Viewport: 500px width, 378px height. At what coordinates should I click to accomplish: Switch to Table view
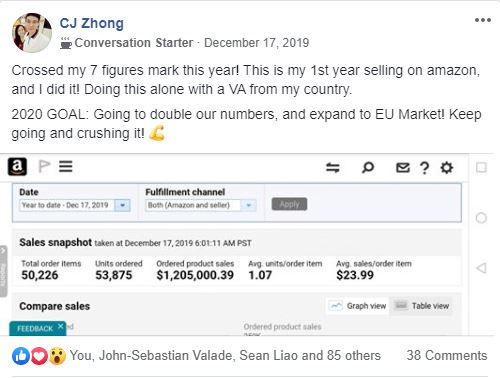coord(421,306)
